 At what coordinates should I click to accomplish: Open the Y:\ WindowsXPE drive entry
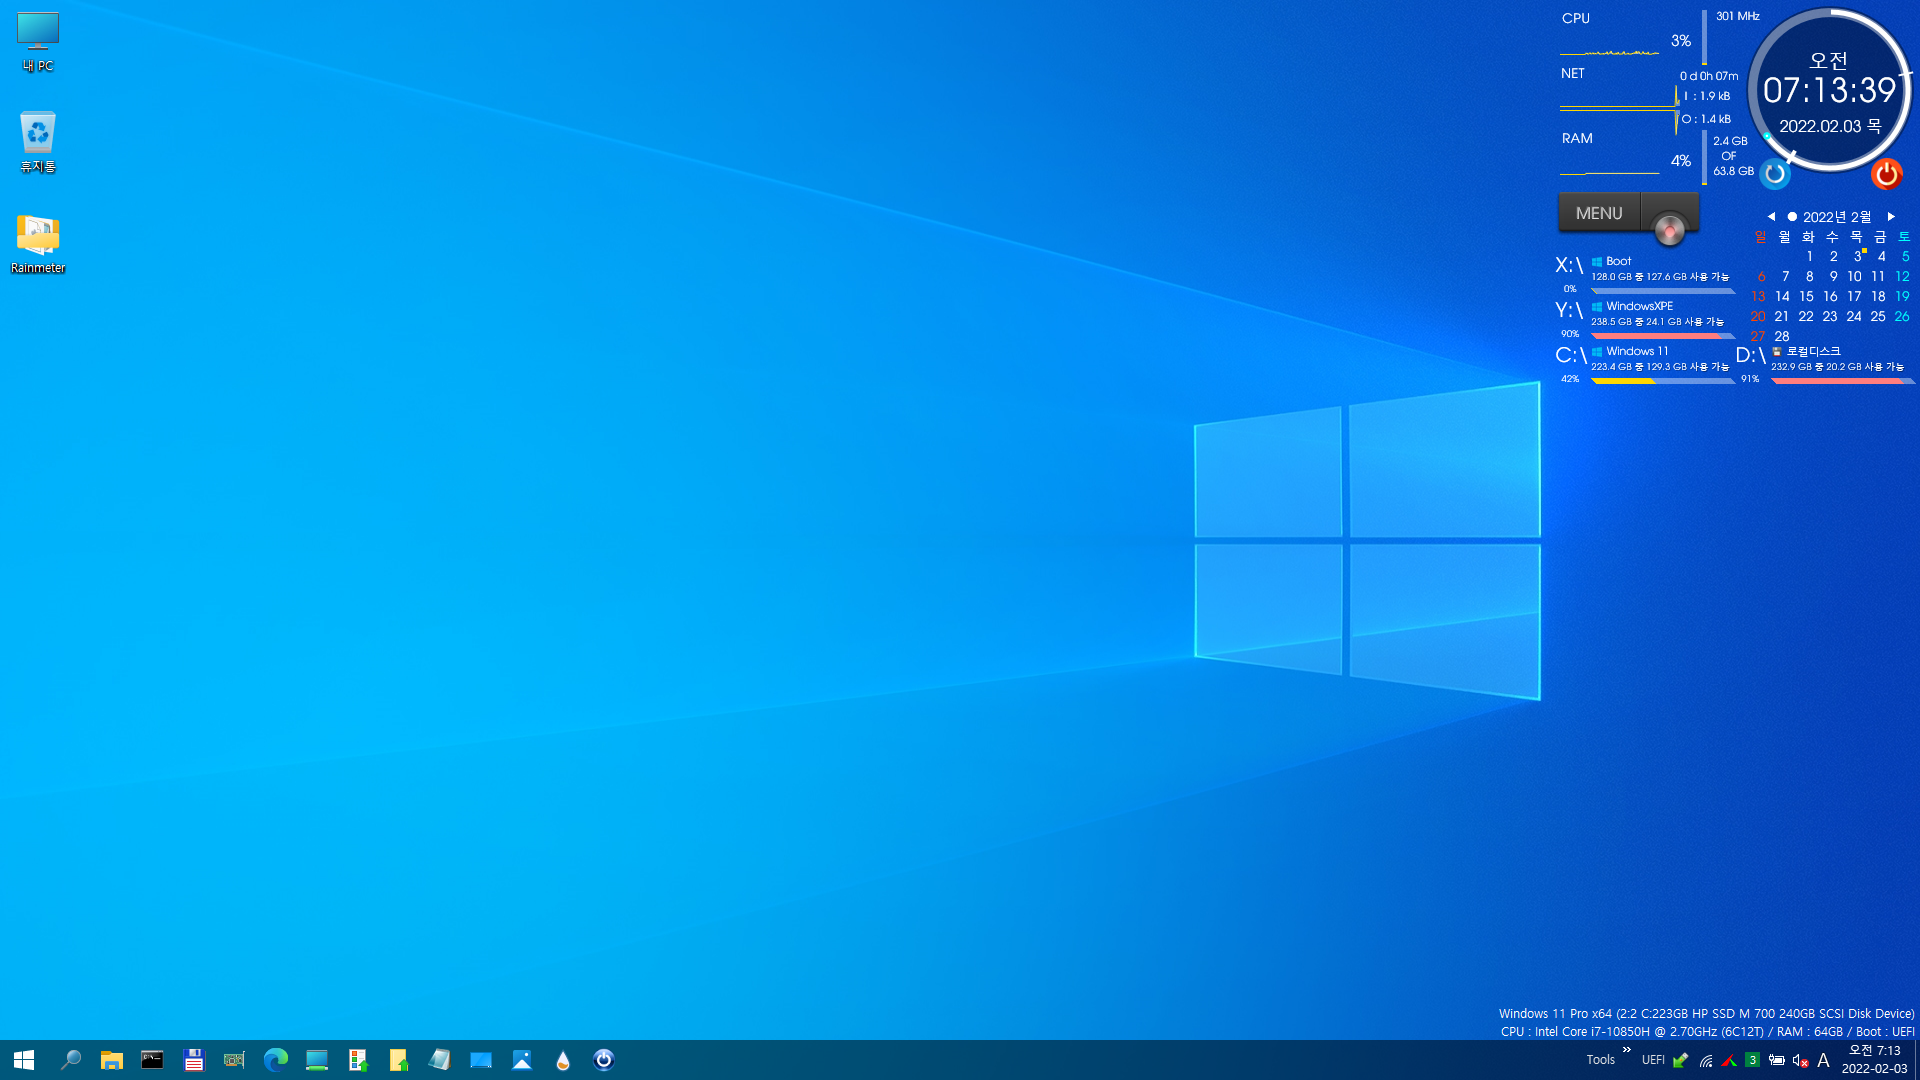click(x=1645, y=318)
